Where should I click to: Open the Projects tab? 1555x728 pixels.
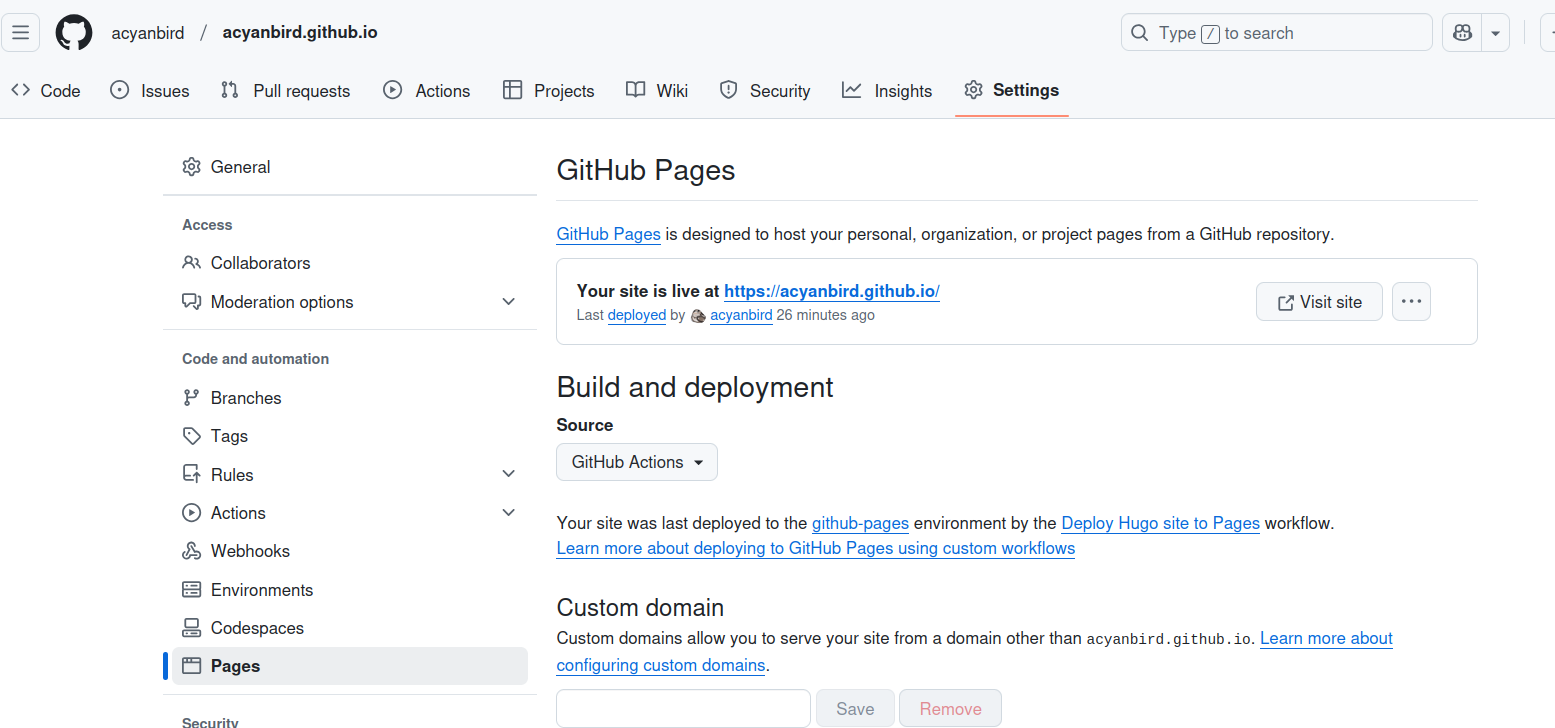(x=548, y=91)
